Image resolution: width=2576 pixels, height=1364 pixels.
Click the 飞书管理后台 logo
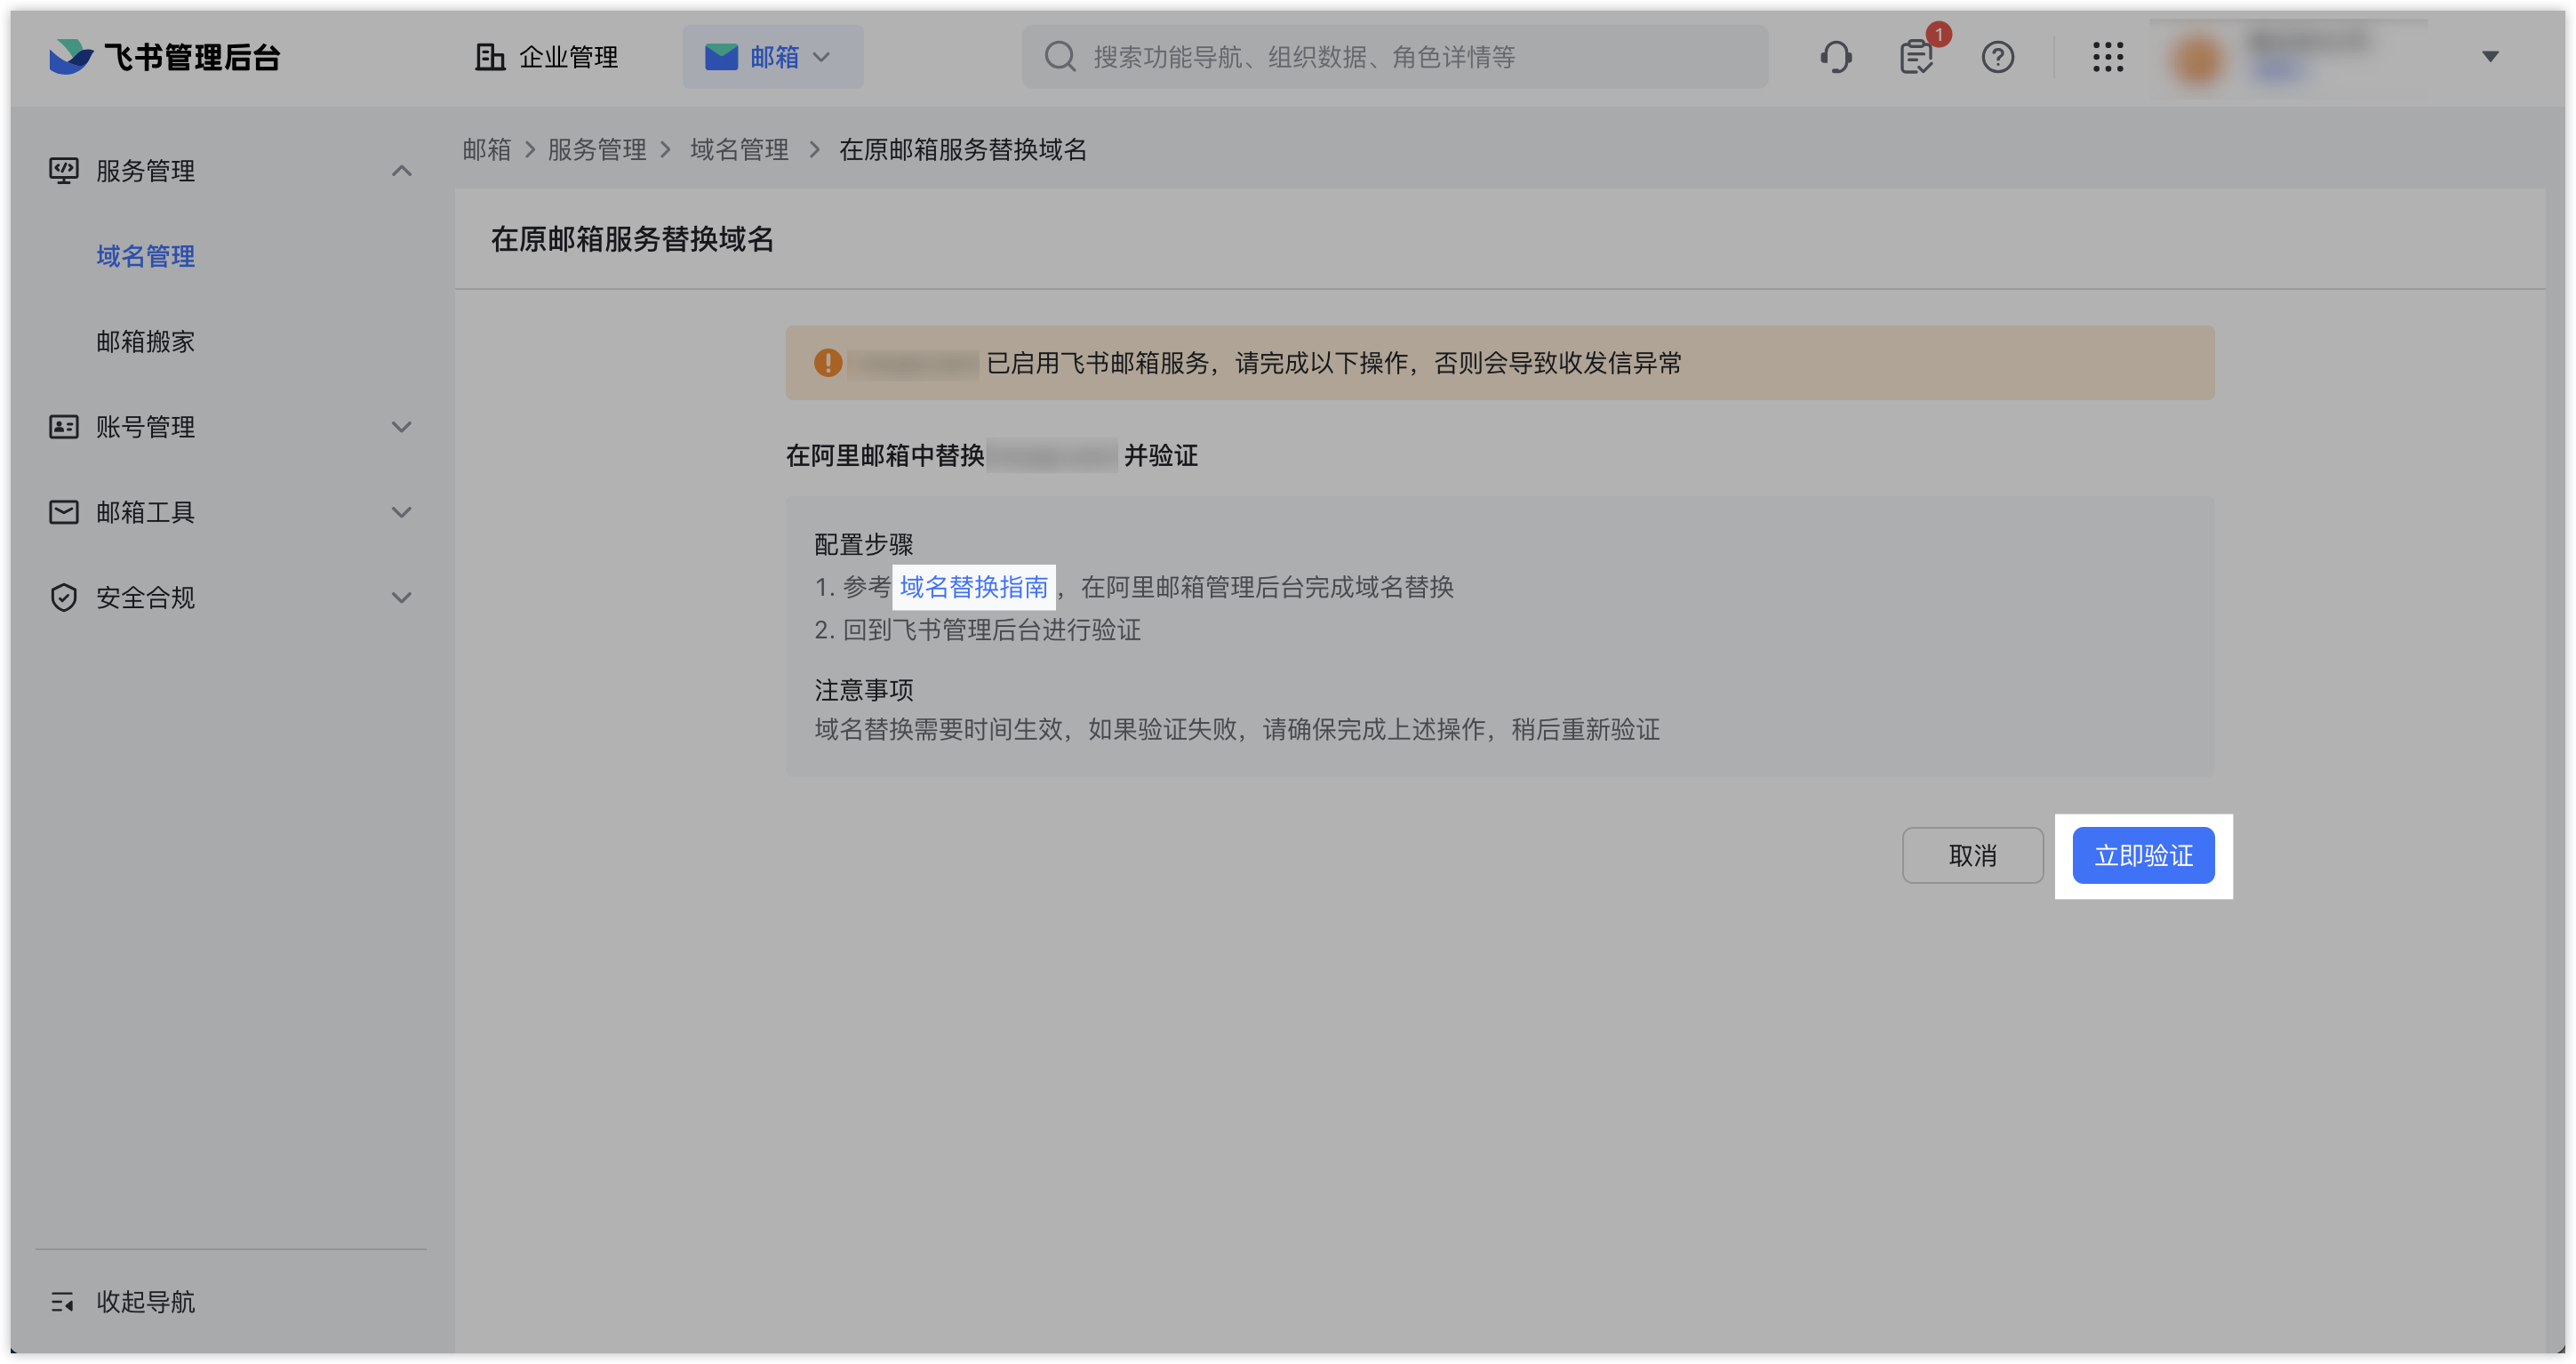click(165, 57)
